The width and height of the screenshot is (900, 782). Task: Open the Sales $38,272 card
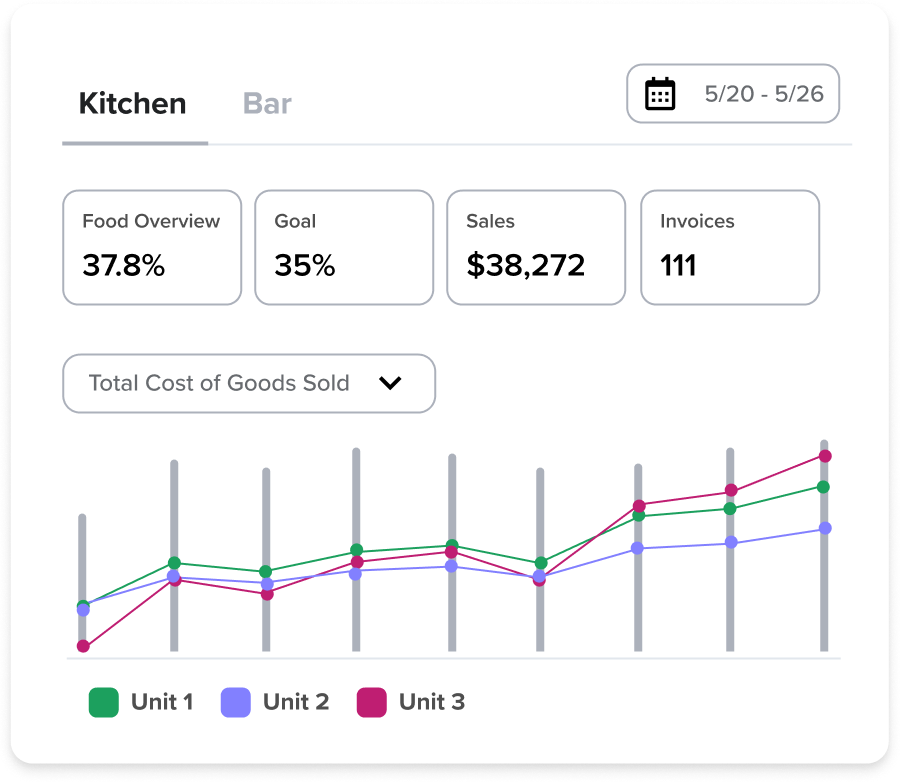point(536,247)
